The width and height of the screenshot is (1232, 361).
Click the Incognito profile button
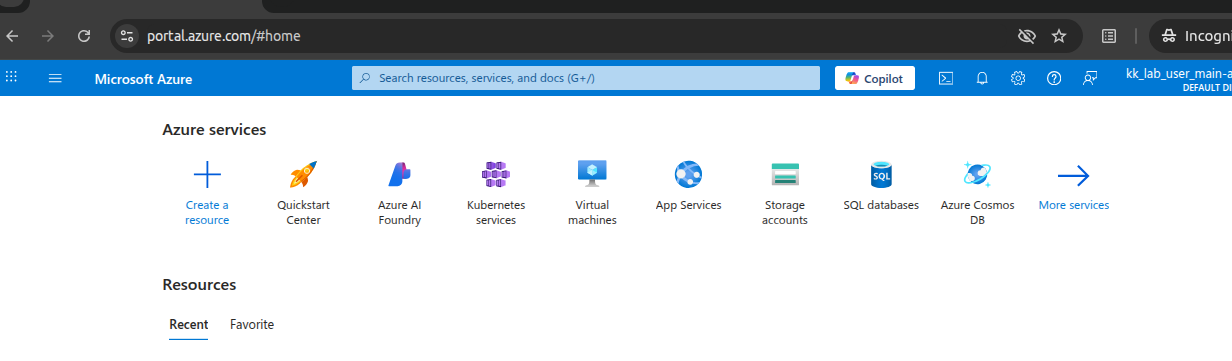point(1192,36)
